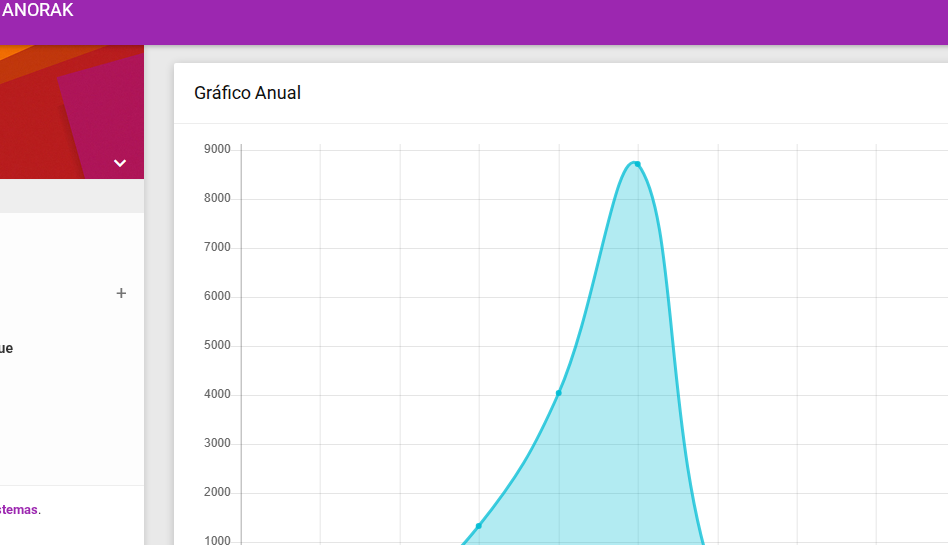This screenshot has width=948, height=545.
Task: Select the chart data point near 4000
Action: [x=558, y=393]
